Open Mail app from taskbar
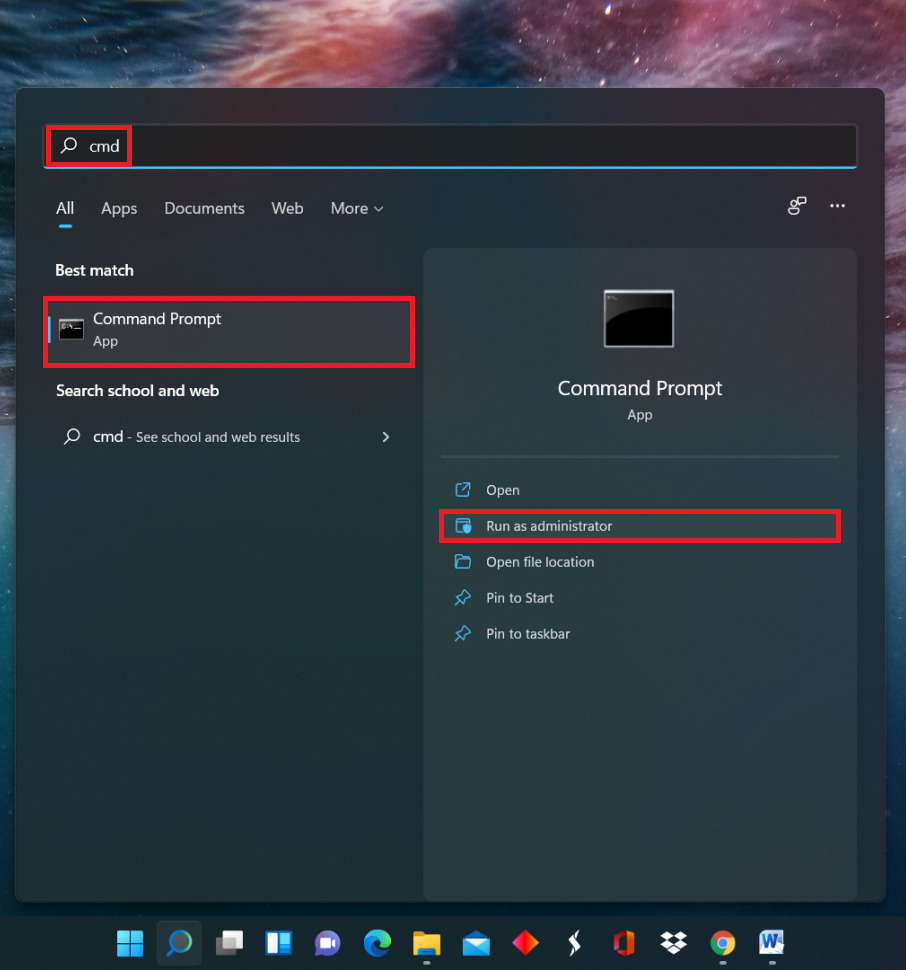The height and width of the screenshot is (970, 906). pyautogui.click(x=476, y=943)
